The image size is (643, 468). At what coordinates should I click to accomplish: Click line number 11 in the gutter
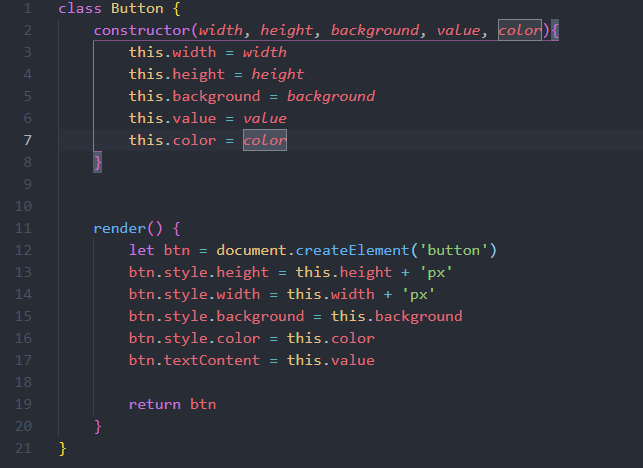pyautogui.click(x=23, y=228)
